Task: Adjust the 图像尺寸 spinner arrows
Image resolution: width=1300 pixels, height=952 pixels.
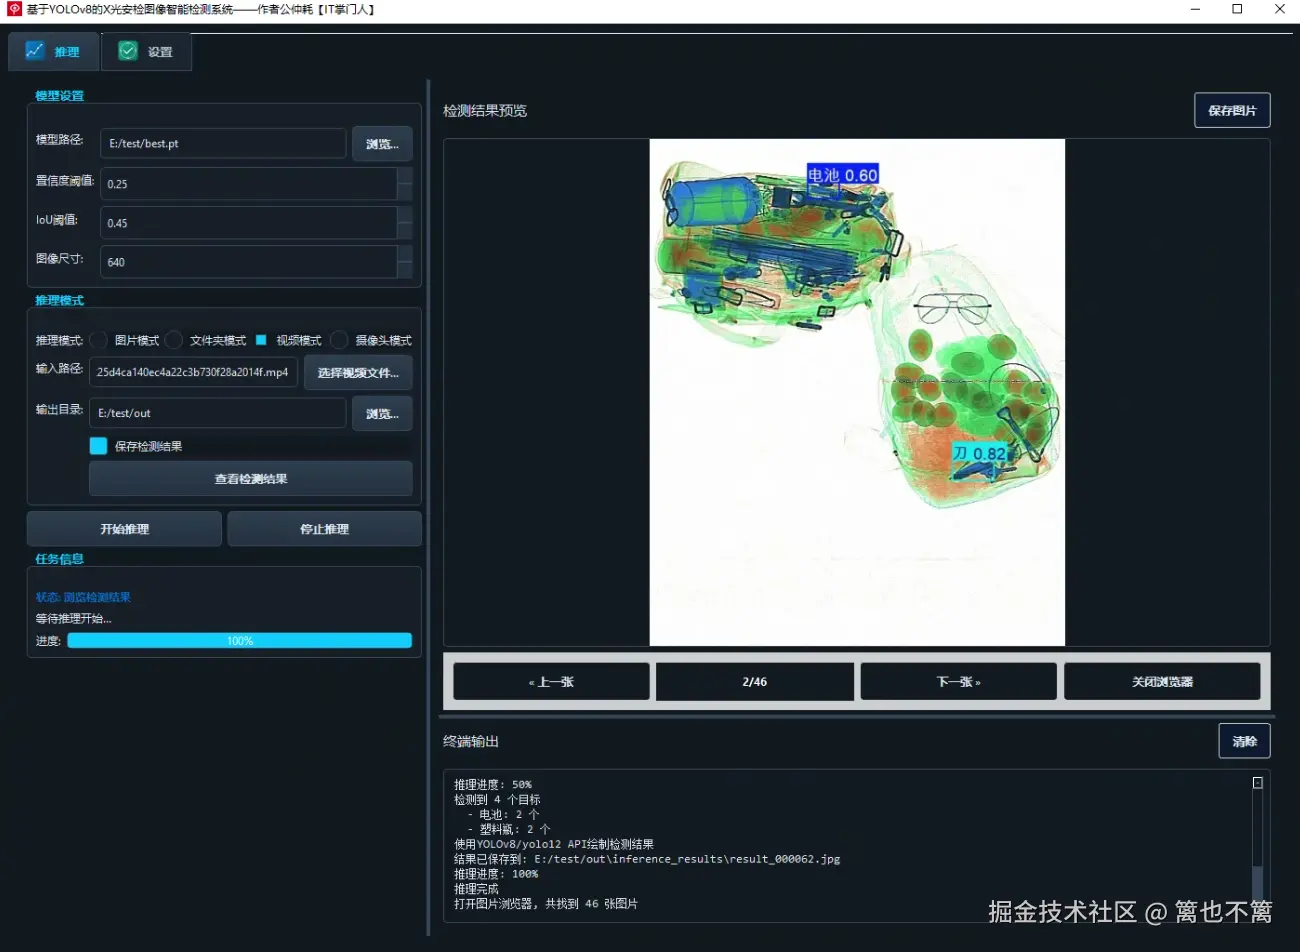Action: click(x=405, y=262)
